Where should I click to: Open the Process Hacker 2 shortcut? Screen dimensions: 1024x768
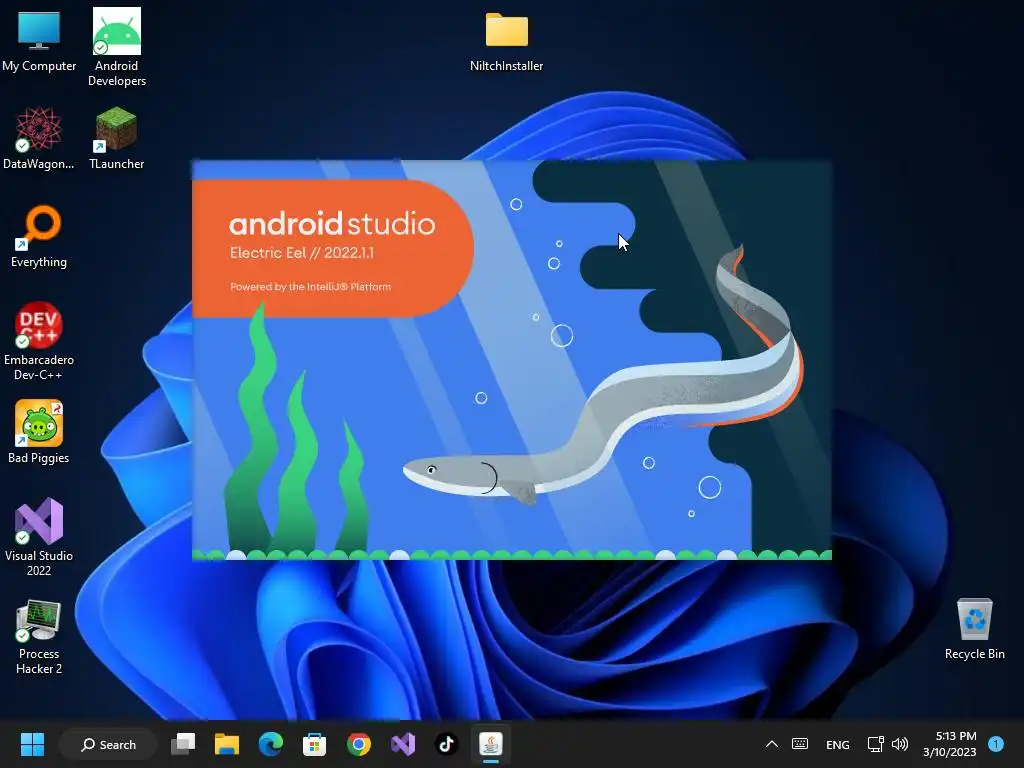coord(39,637)
